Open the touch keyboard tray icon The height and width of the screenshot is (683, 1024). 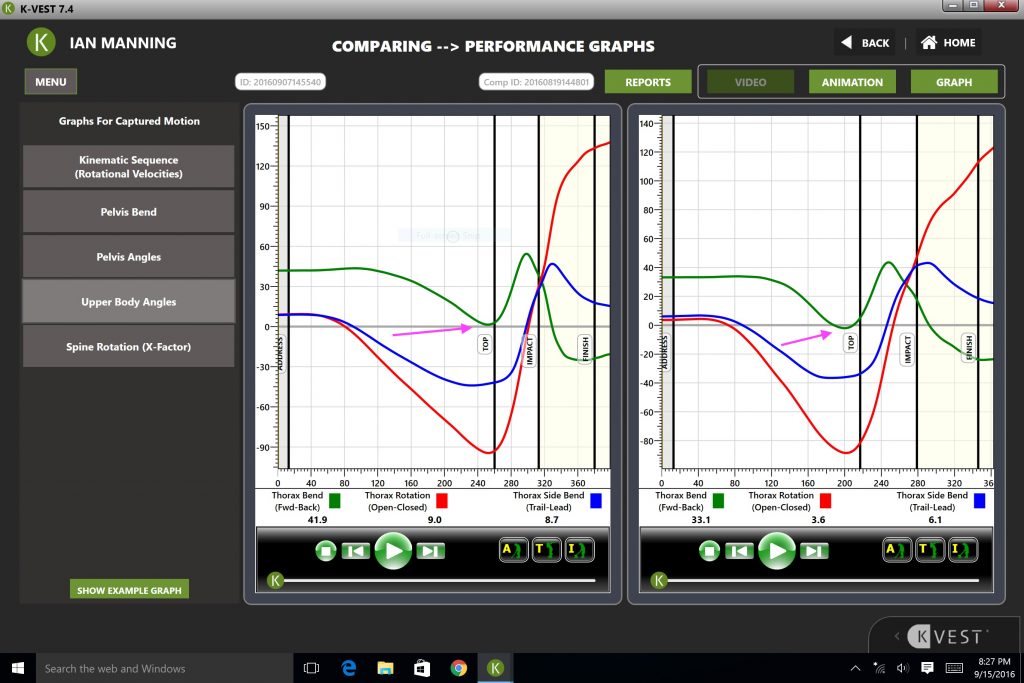point(954,668)
